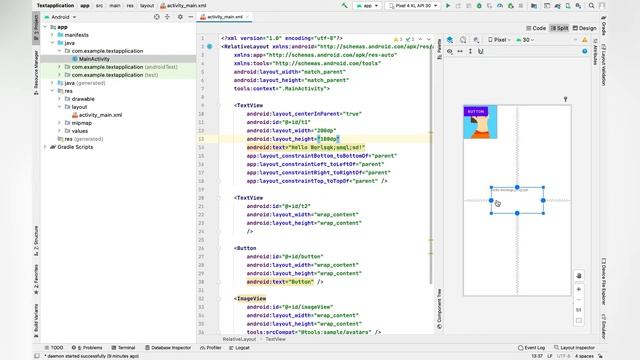Open the API 30 version dropdown
Viewport: 640px width, 360px height.
point(525,40)
